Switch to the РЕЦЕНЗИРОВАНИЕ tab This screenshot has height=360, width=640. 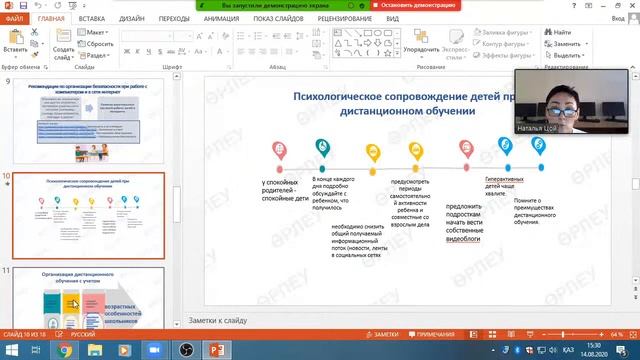click(345, 19)
